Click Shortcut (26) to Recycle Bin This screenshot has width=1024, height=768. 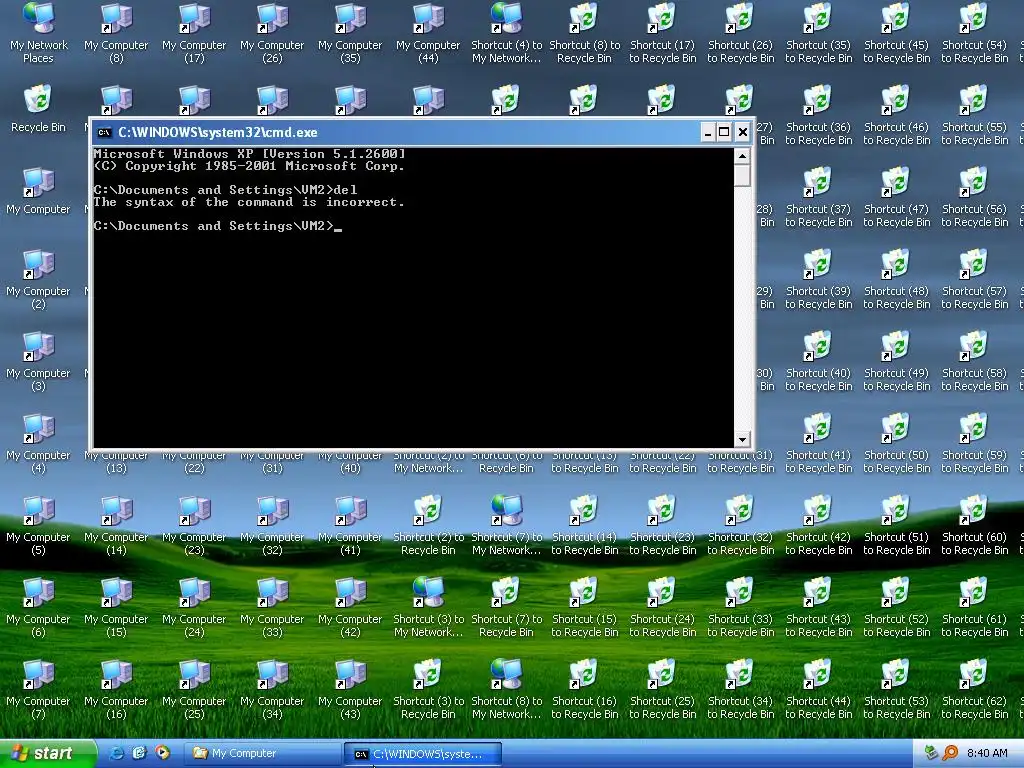click(741, 33)
